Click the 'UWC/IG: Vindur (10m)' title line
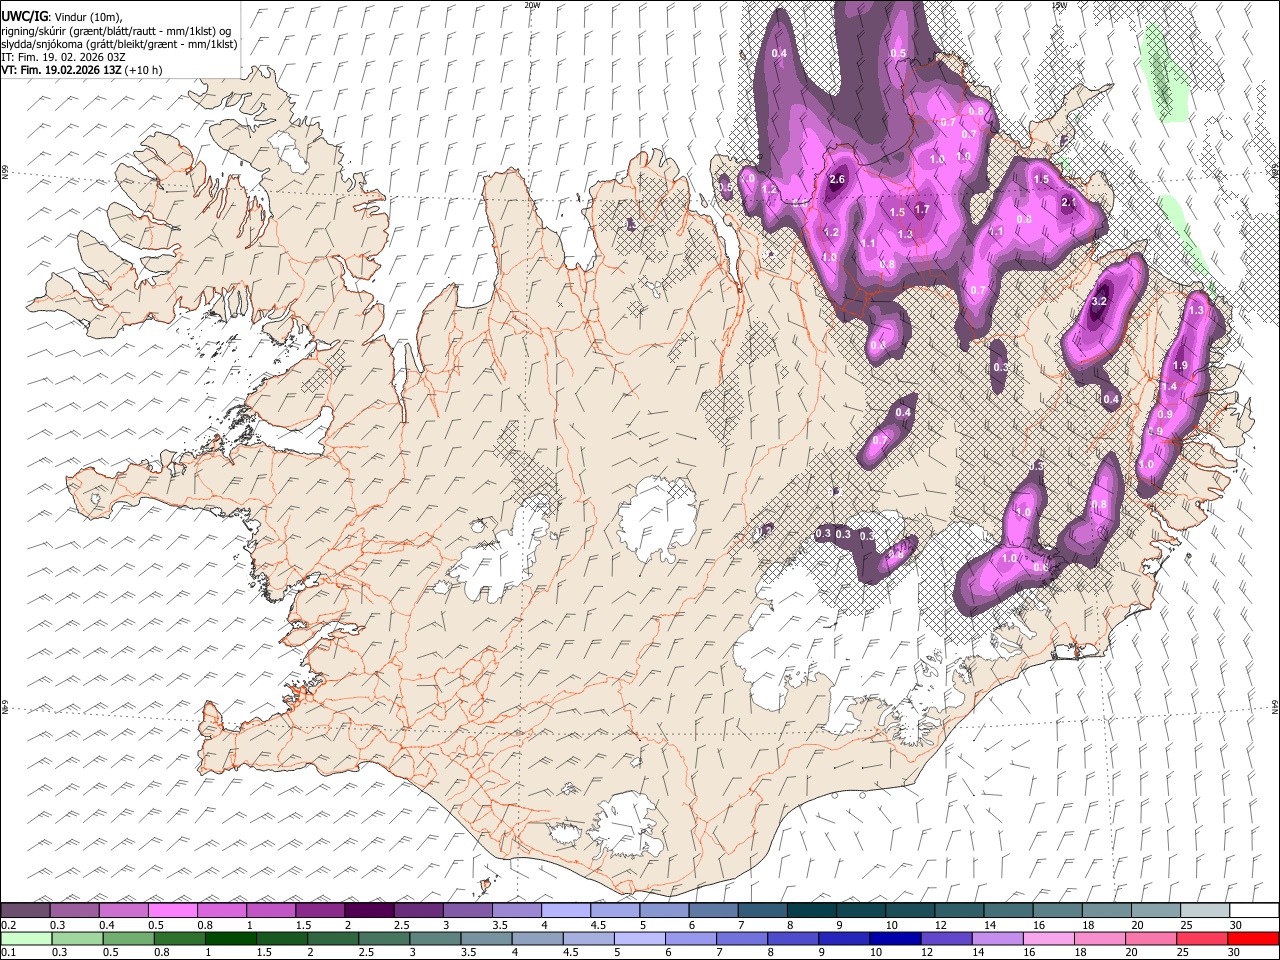The width and height of the screenshot is (1280, 960). 61,17
